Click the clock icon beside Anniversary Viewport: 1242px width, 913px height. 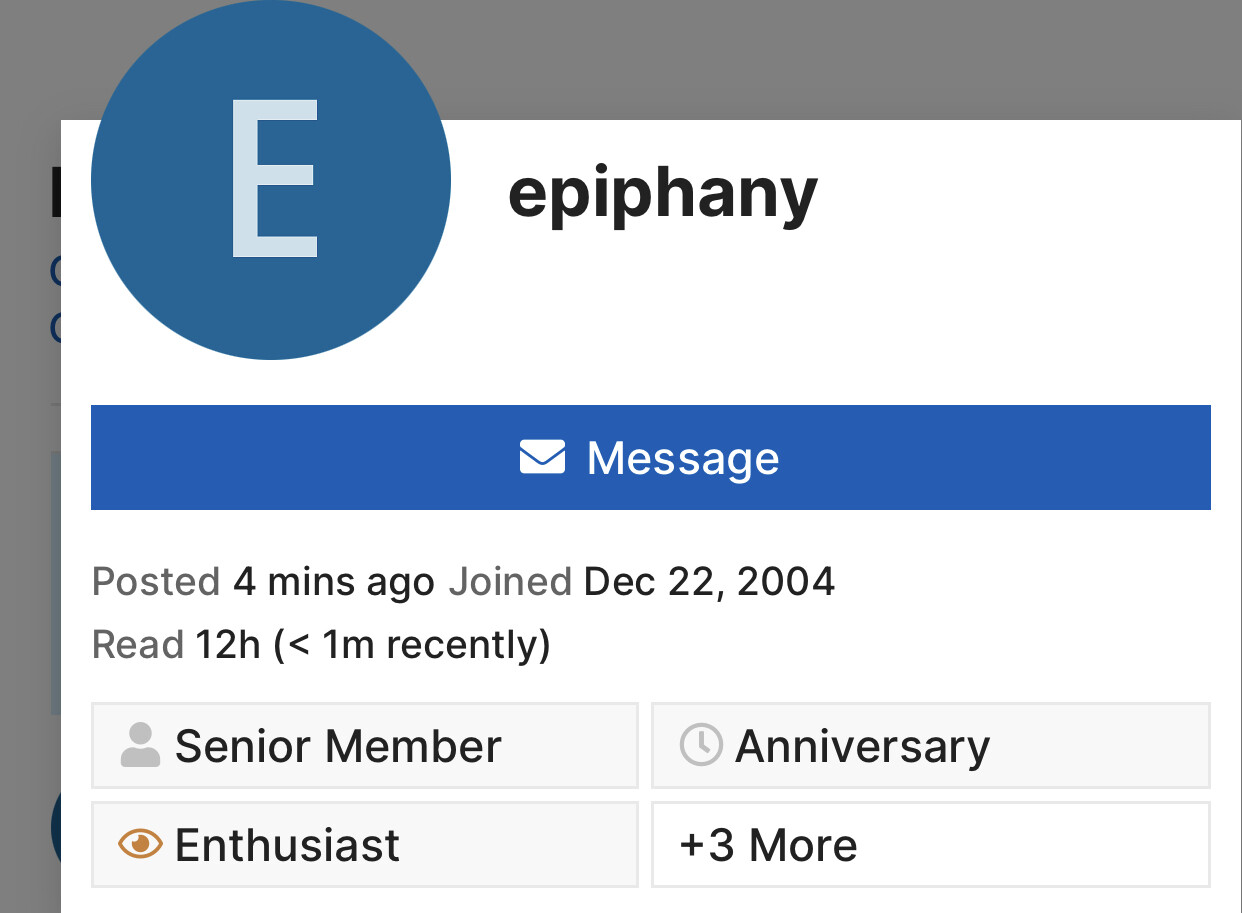[x=701, y=746]
